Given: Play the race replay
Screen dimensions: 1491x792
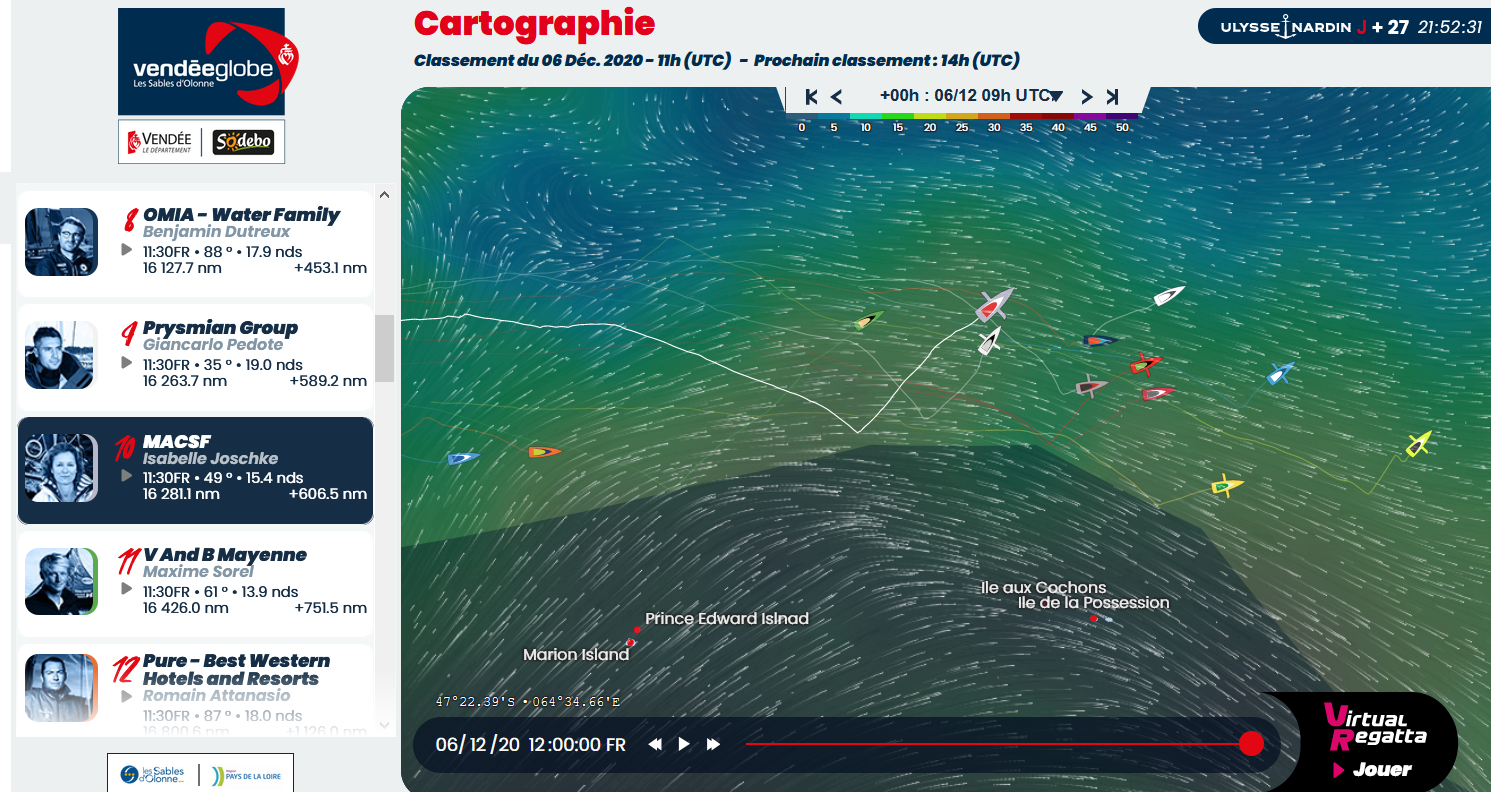Looking at the screenshot, I should coord(684,744).
